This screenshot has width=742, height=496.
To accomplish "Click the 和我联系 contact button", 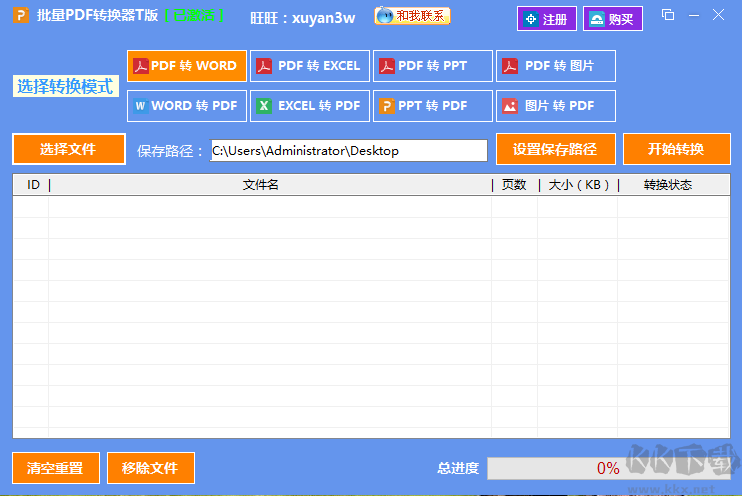I will click(x=412, y=16).
